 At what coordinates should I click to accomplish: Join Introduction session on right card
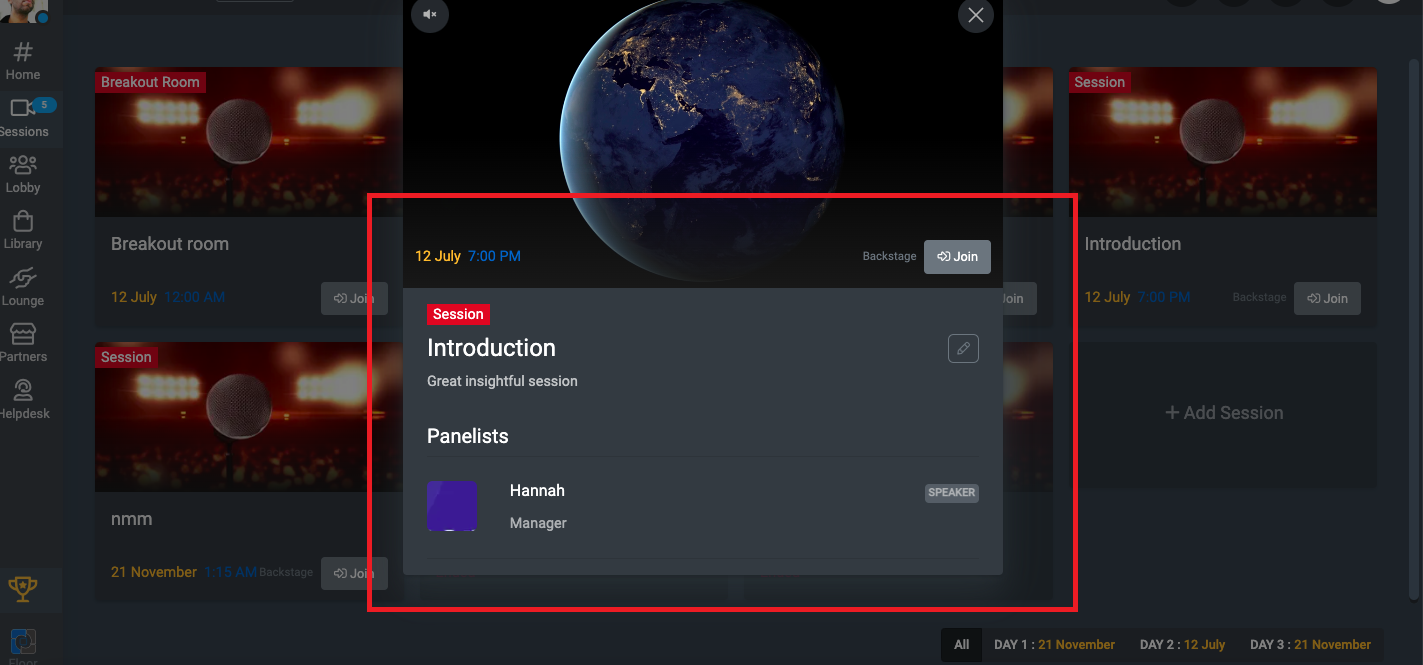coord(1327,298)
